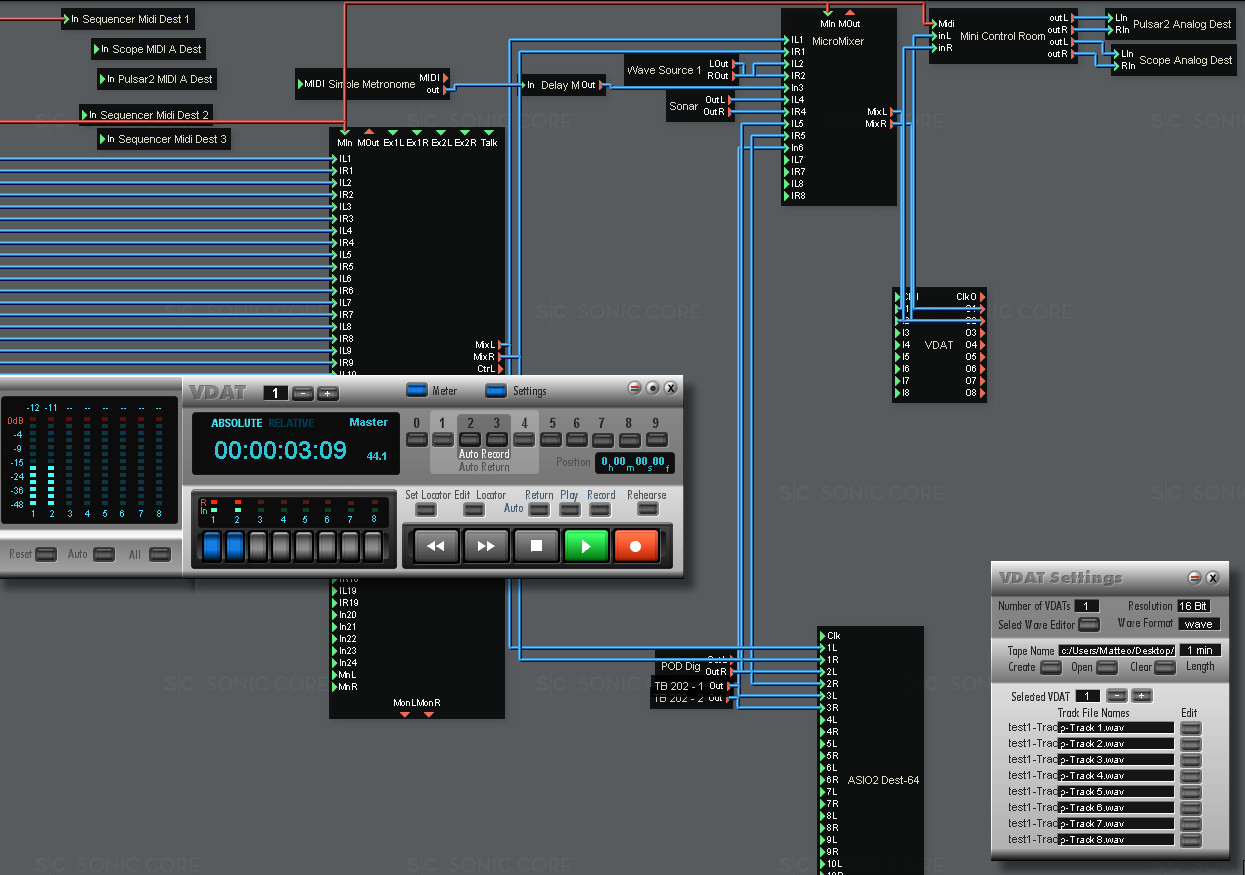Stop the VDAT tape transport
This screenshot has height=875, width=1245.
[536, 546]
